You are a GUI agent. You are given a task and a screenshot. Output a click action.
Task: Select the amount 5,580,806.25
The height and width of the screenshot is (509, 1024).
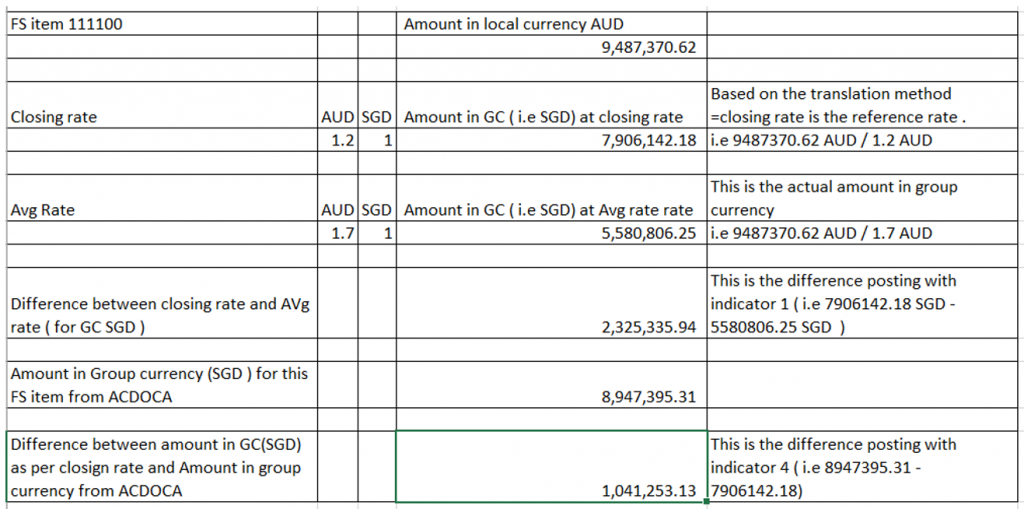[551, 233]
